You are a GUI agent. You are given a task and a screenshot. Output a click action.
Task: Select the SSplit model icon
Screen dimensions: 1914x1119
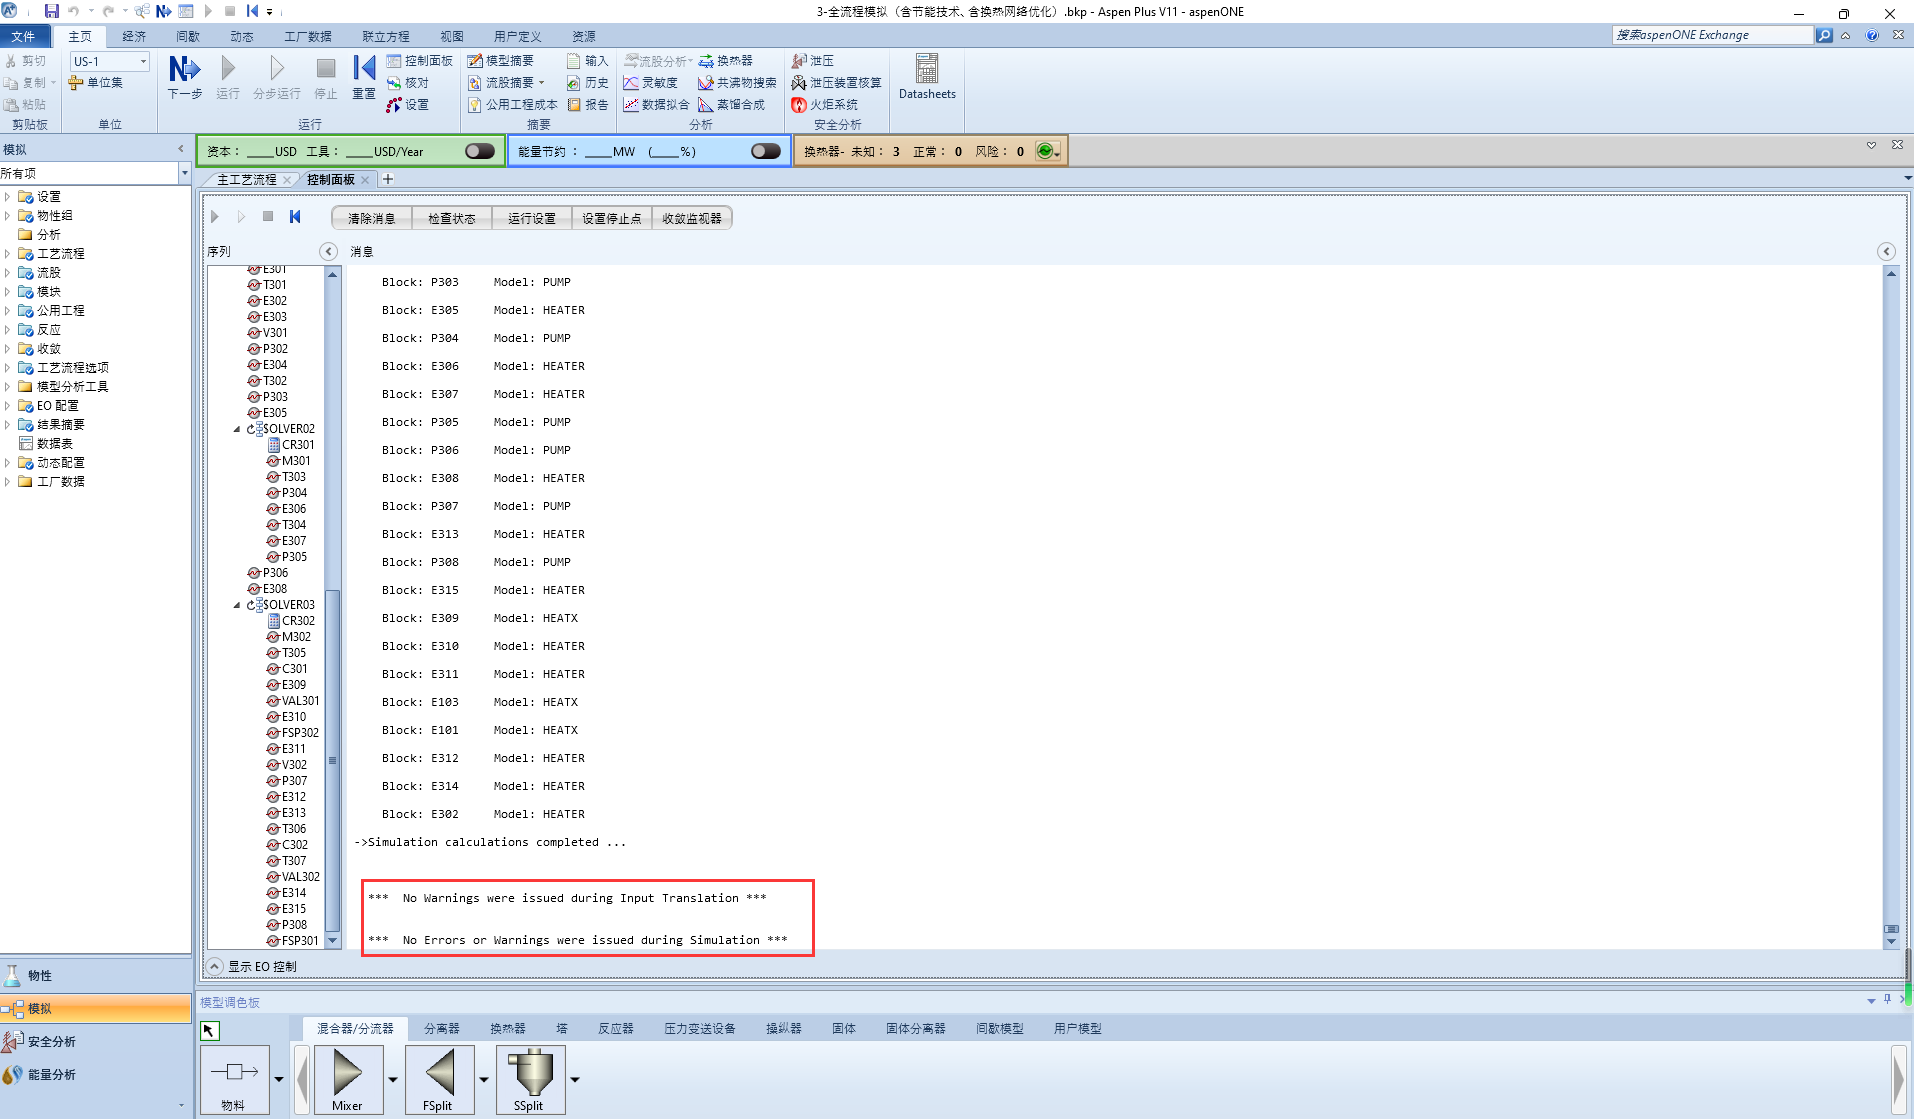pyautogui.click(x=530, y=1079)
